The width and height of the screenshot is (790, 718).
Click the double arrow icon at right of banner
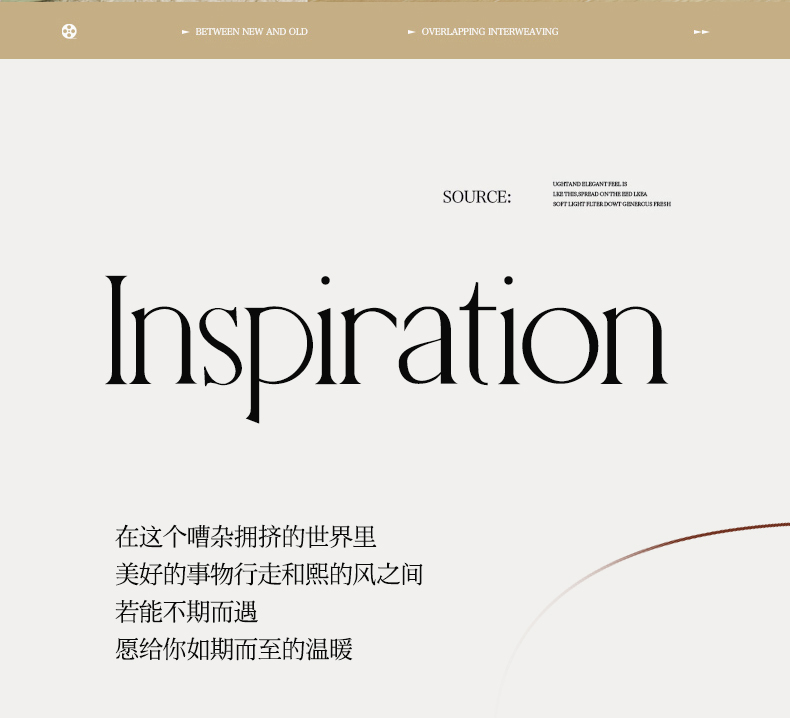701,32
